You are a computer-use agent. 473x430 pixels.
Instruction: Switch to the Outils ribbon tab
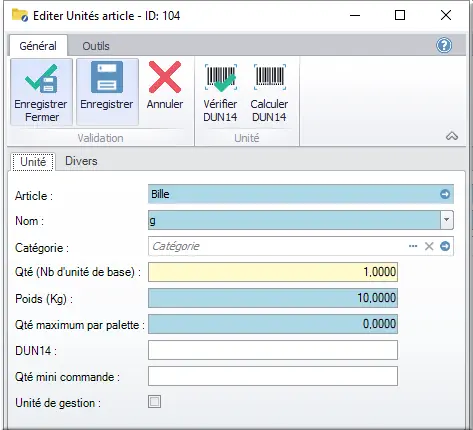[x=96, y=46]
